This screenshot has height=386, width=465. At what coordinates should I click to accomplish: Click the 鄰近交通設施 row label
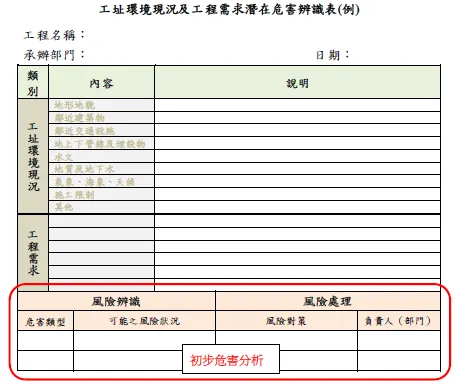(85, 131)
